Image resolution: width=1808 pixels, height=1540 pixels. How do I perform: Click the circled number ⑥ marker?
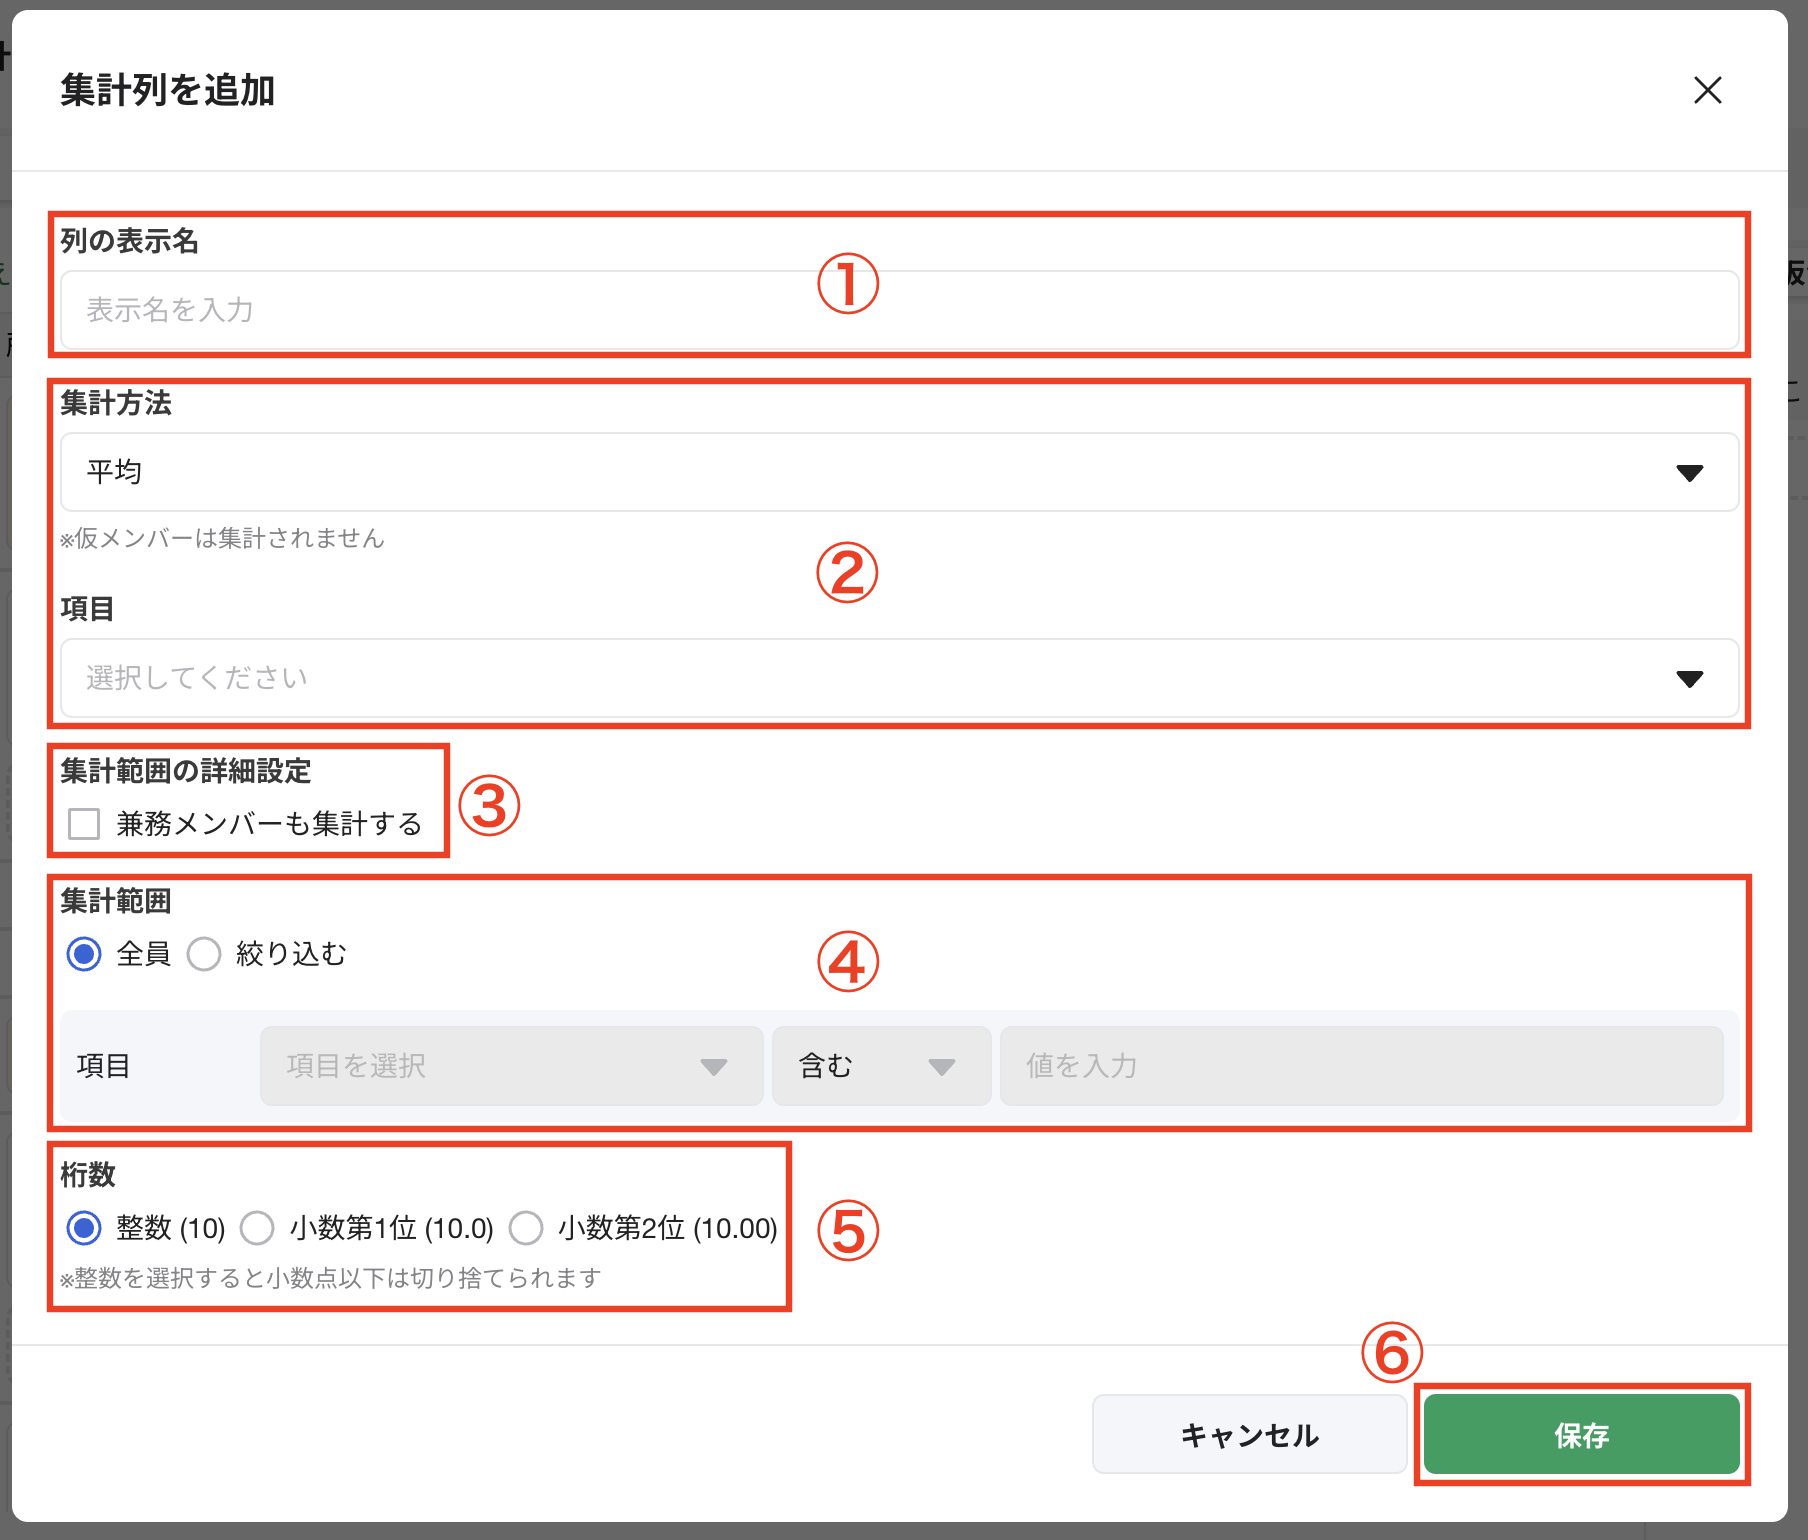(1391, 1352)
